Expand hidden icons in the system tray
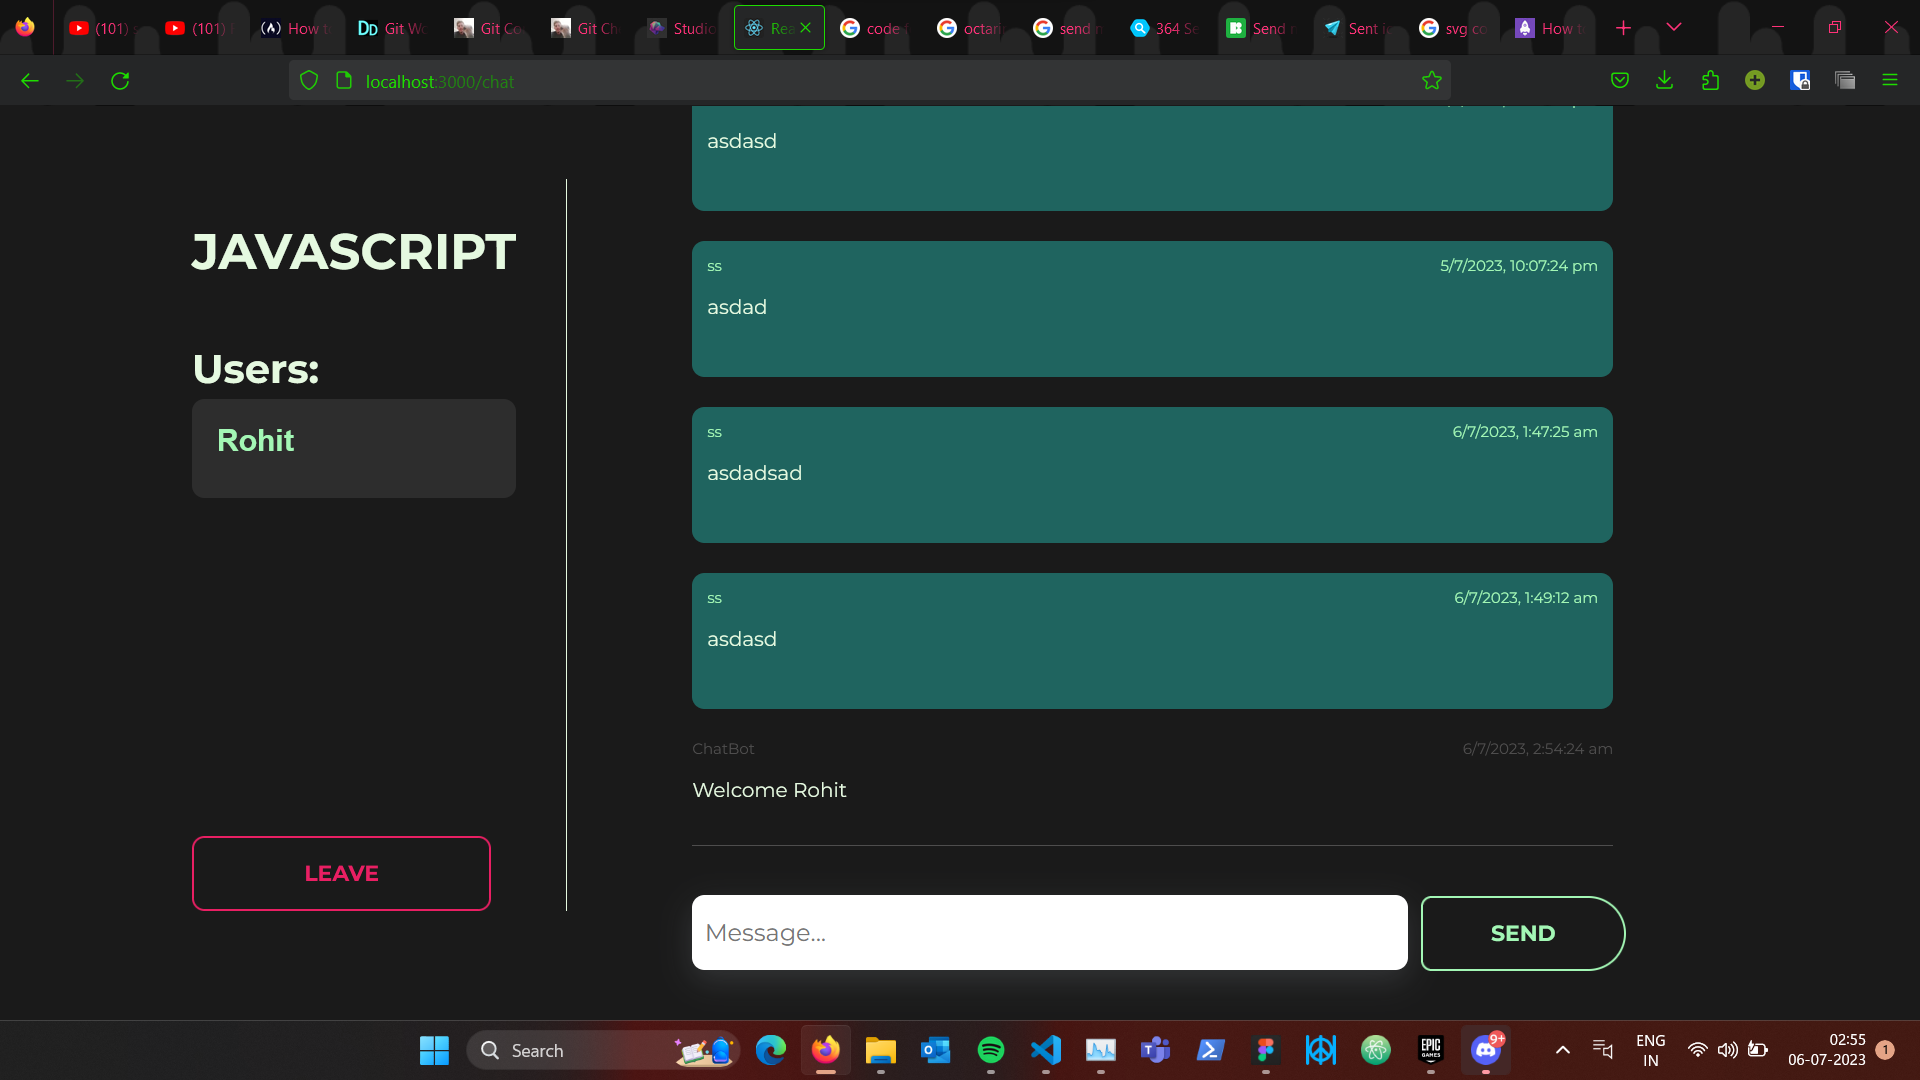 [x=1563, y=1050]
